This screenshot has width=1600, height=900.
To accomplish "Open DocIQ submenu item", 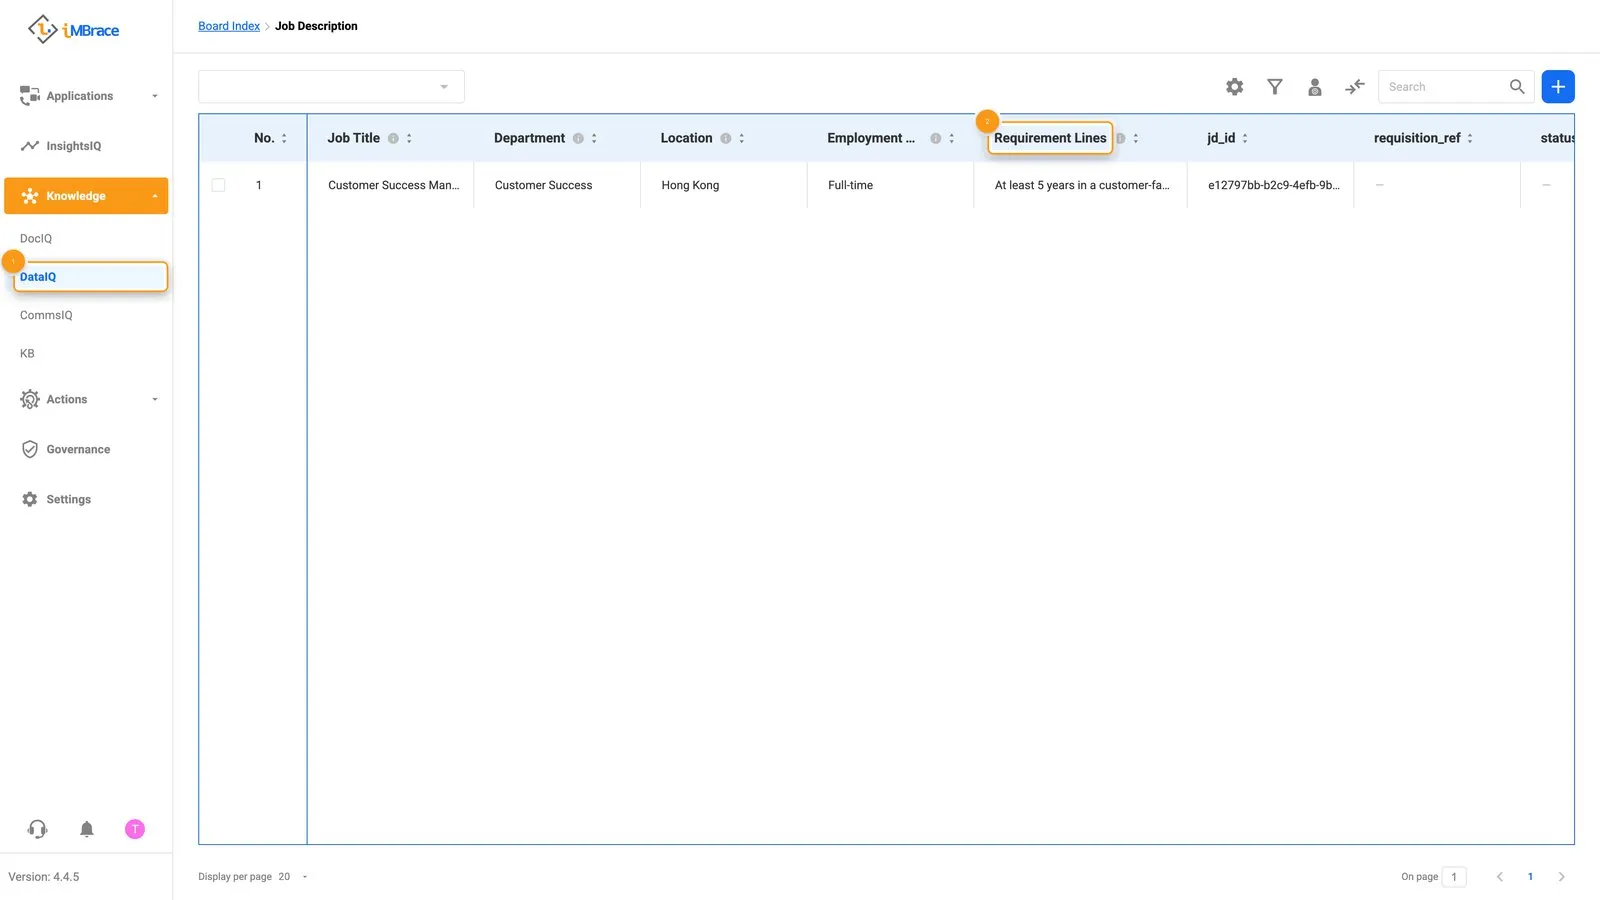I will pos(36,238).
